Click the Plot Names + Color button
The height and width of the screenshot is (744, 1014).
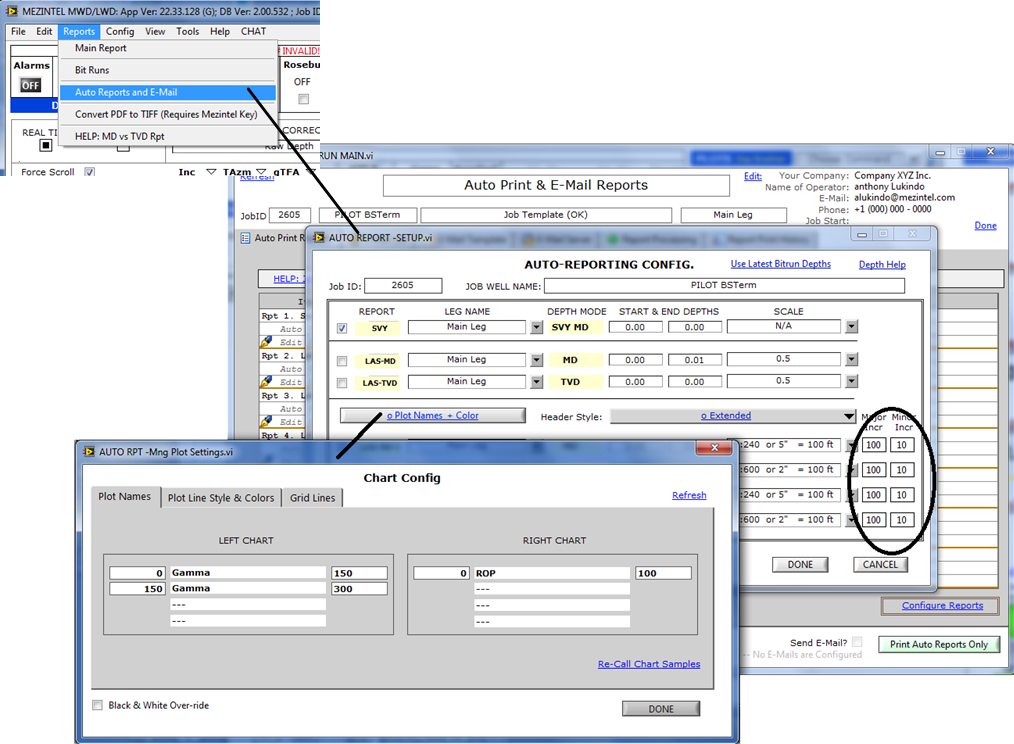pyautogui.click(x=433, y=415)
